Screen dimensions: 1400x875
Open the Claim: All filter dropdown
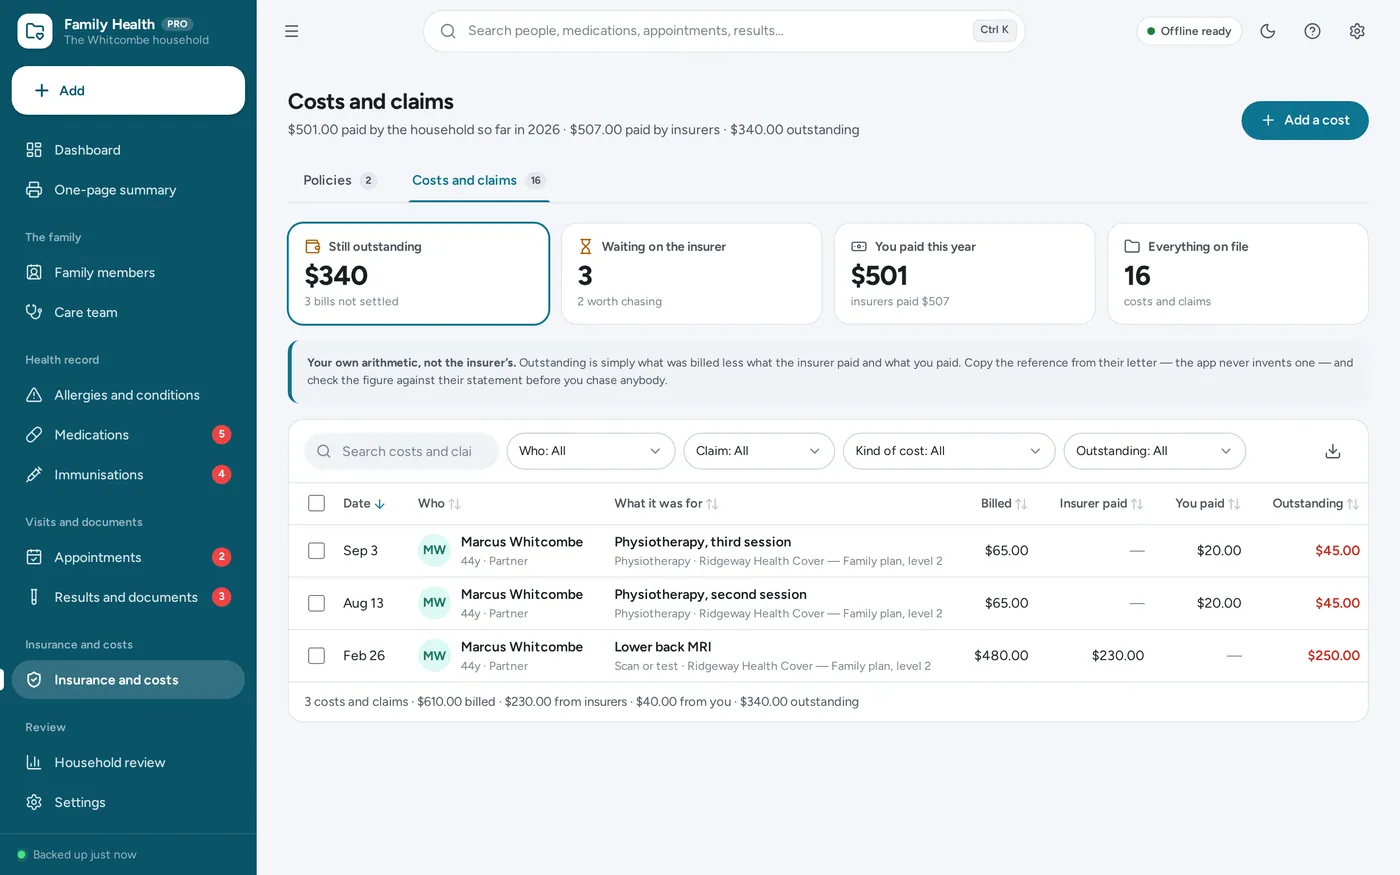(x=759, y=451)
